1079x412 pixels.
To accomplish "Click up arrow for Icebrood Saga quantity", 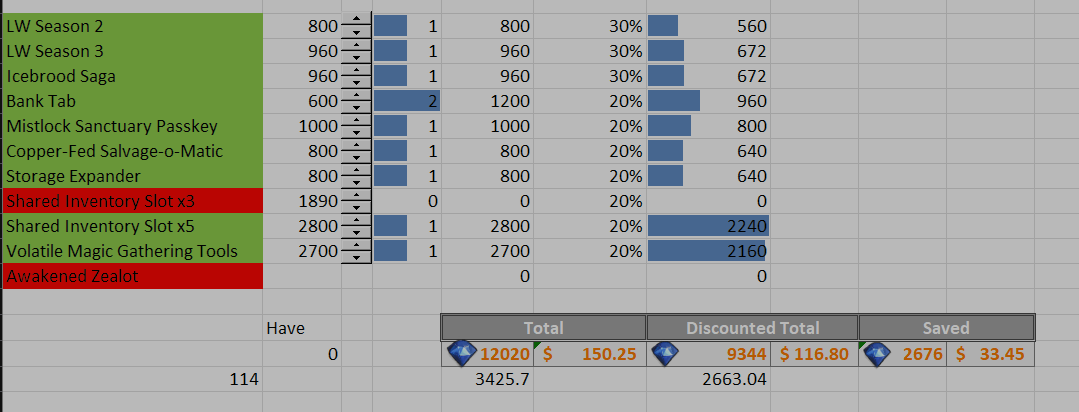I will tap(356, 69).
